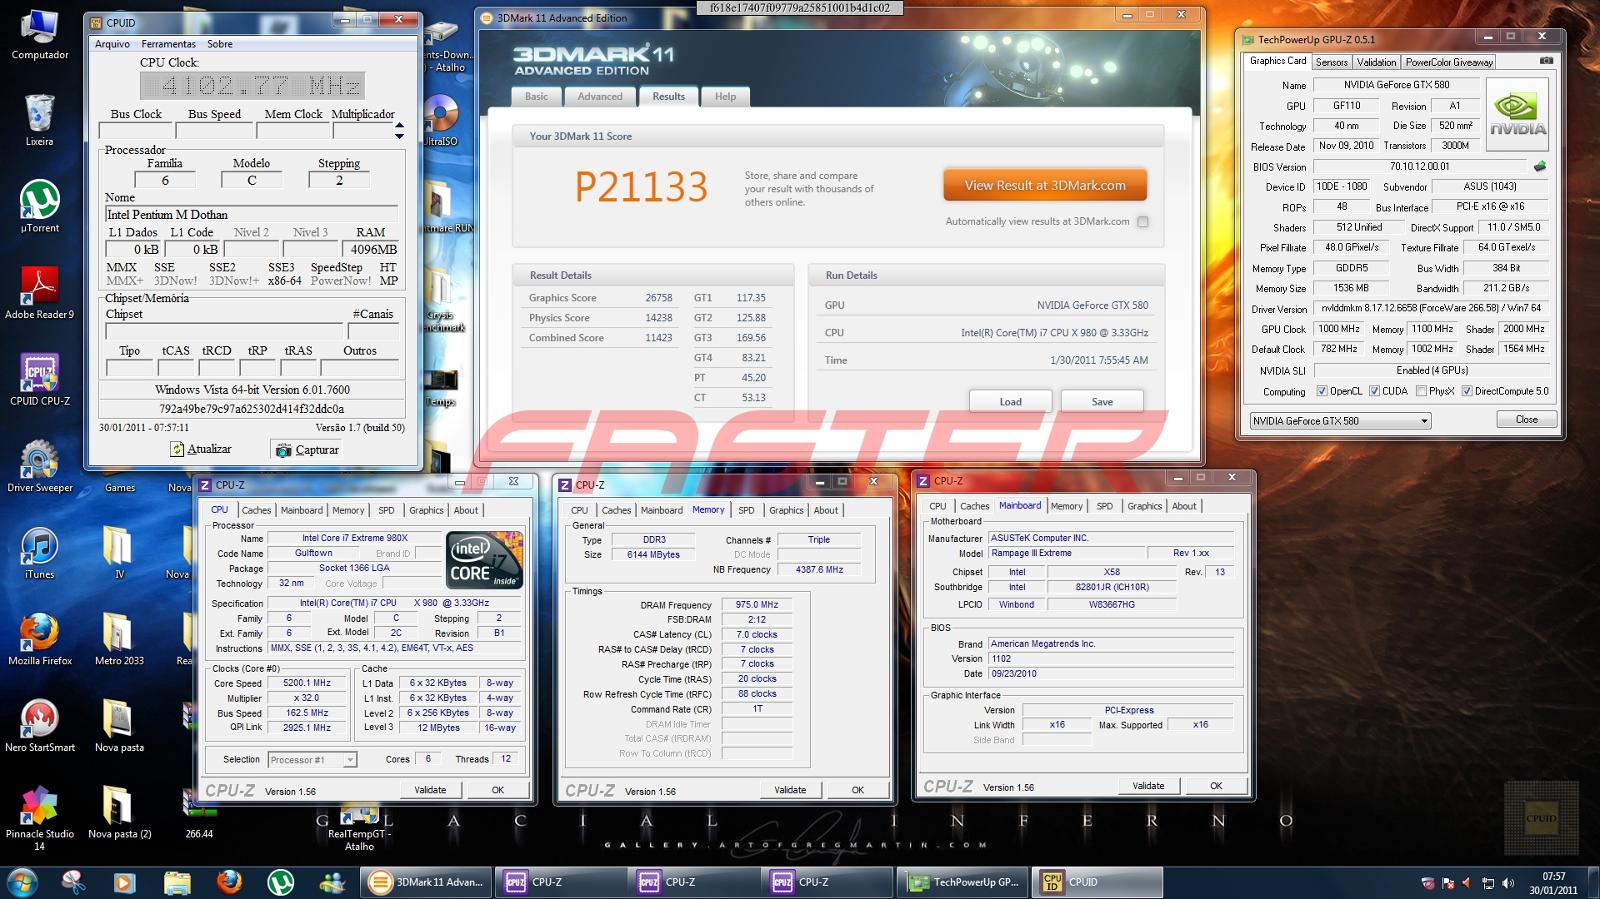Click the Intel Pentium M Dothan name field
Screen dimensions: 1600x899
251,215
